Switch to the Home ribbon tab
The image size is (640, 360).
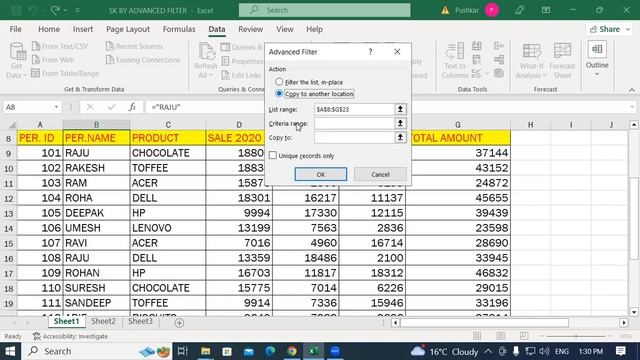pos(49,29)
